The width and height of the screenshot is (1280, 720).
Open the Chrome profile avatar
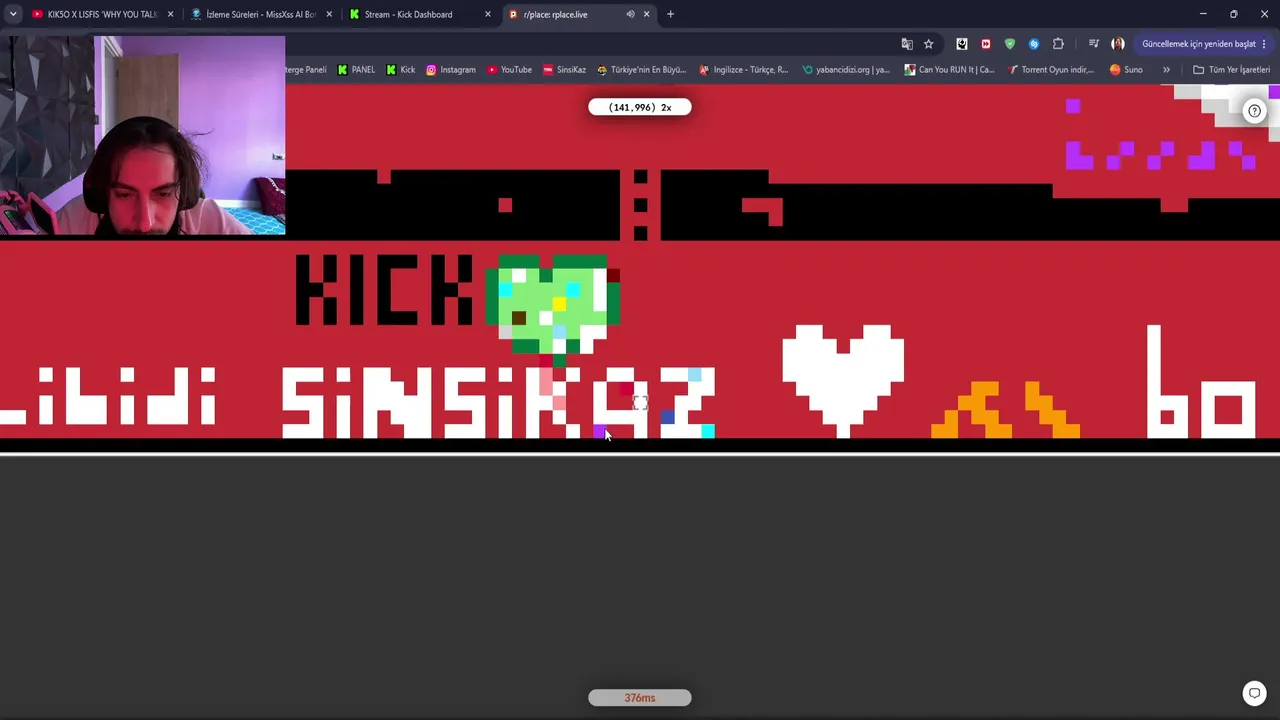point(1118,44)
